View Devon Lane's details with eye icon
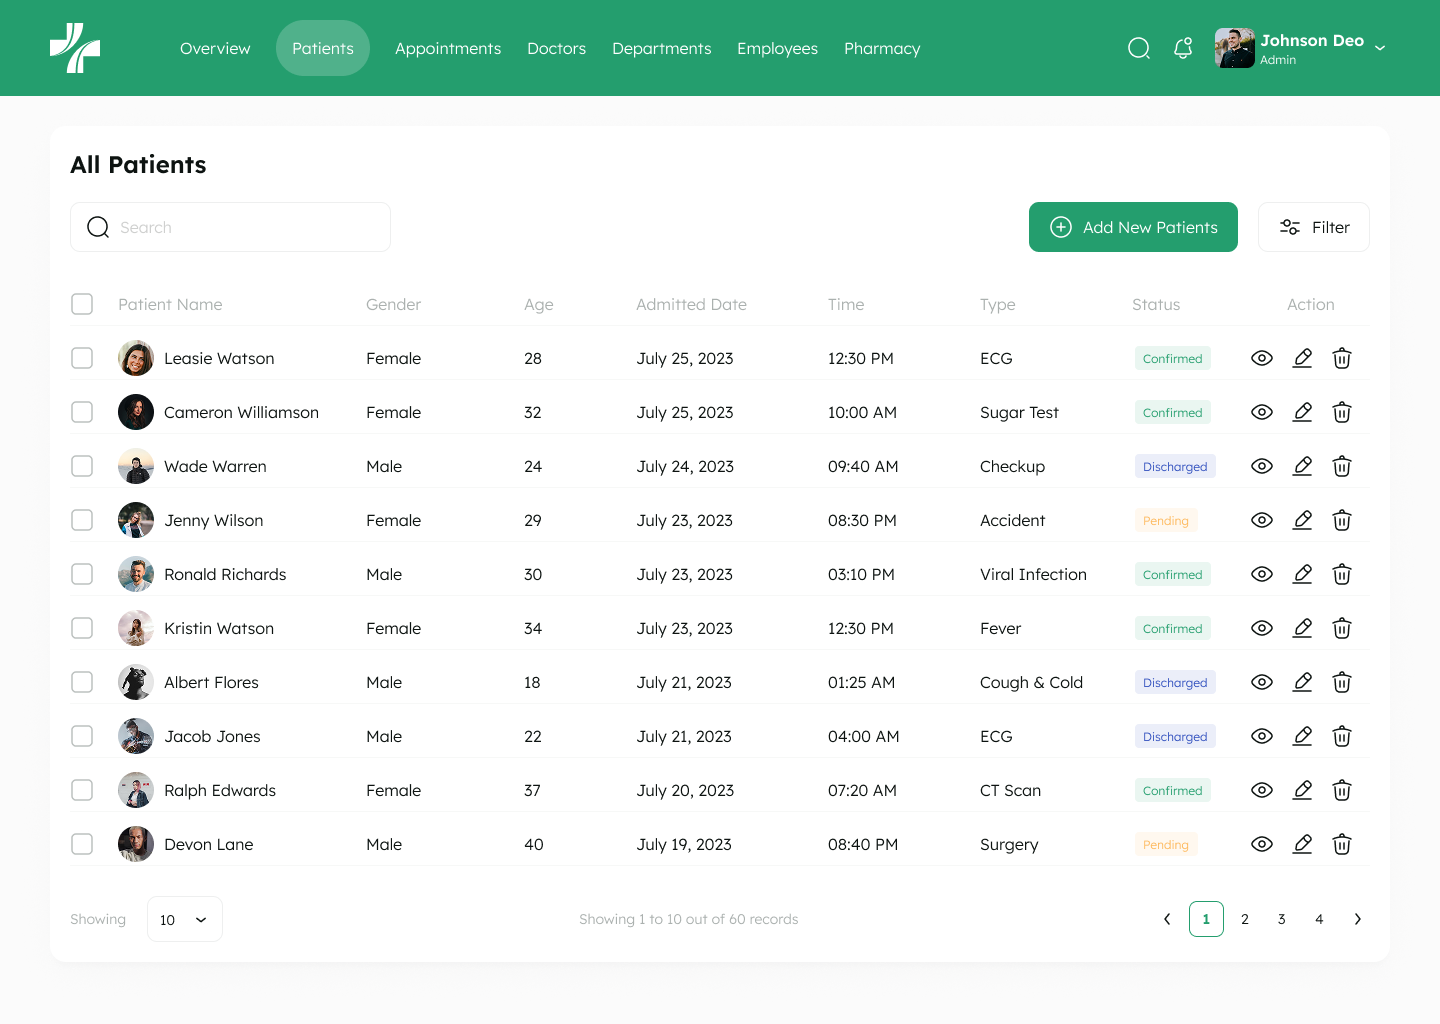 [1262, 844]
